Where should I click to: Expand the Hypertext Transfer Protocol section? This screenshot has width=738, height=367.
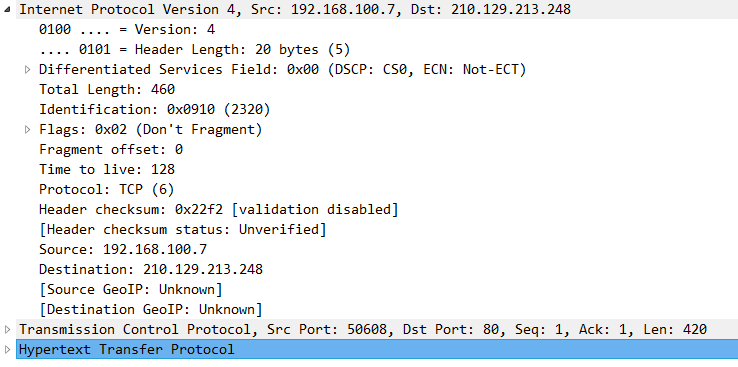tap(7, 350)
